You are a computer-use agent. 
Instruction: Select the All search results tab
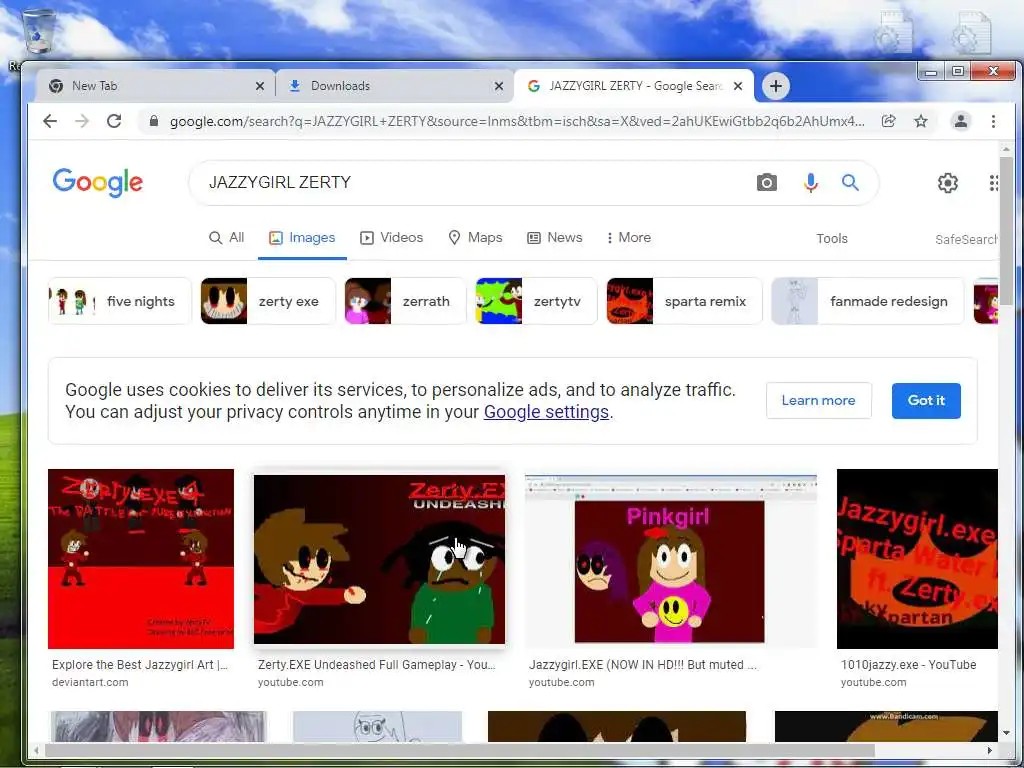226,238
